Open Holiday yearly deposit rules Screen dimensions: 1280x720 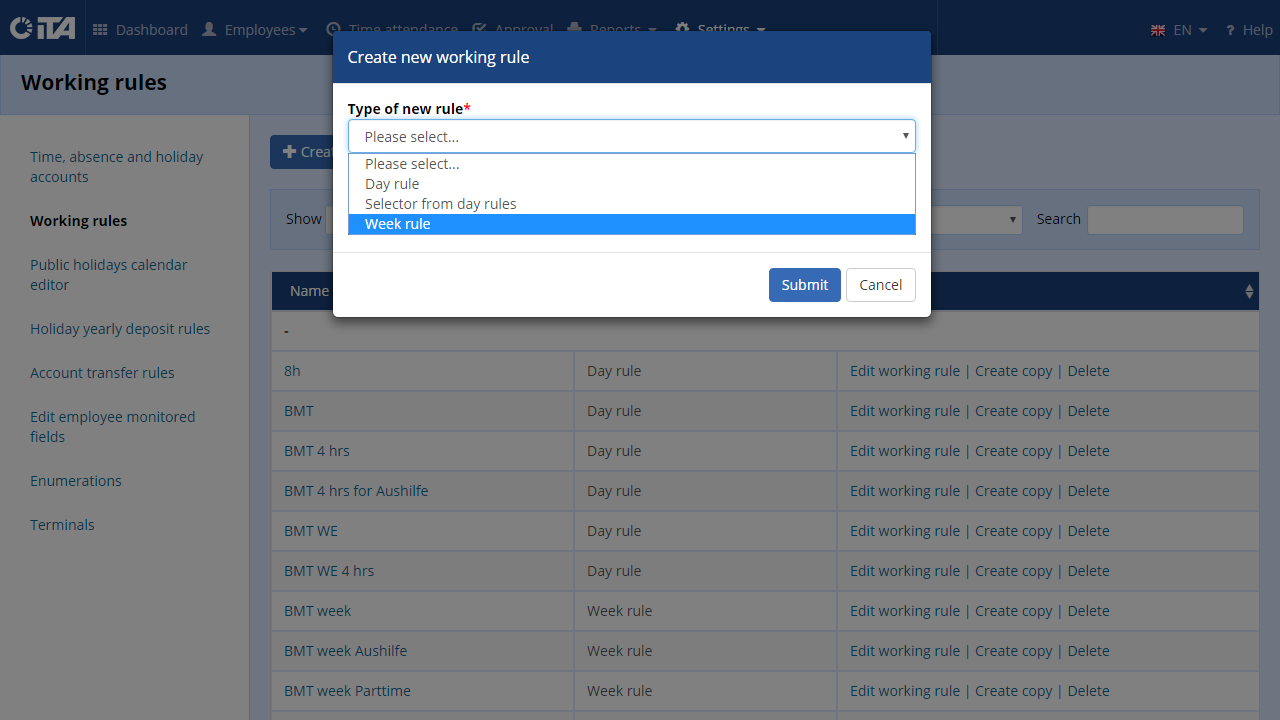(x=120, y=329)
